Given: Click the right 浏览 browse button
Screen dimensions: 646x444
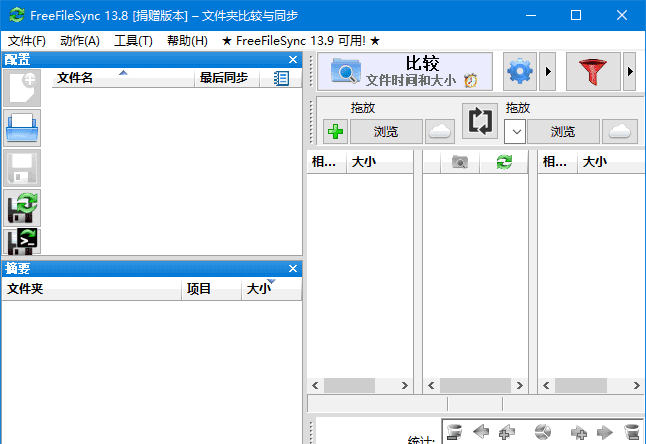Looking at the screenshot, I should point(563,132).
